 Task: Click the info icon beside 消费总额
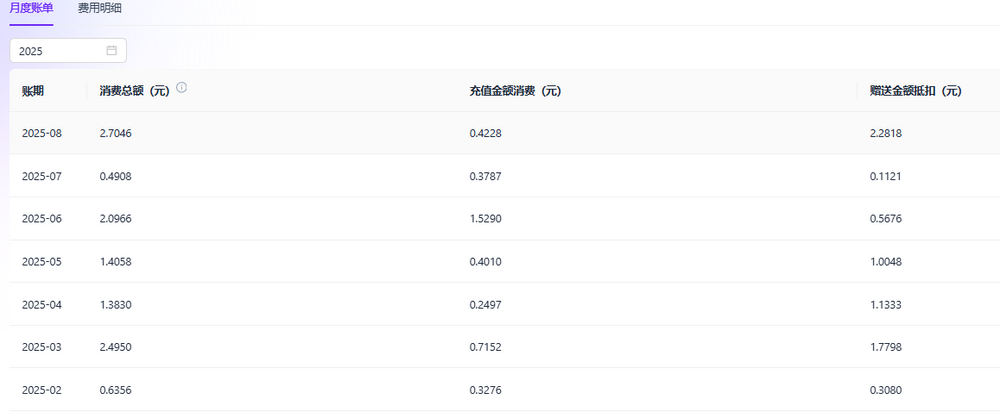coord(181,88)
